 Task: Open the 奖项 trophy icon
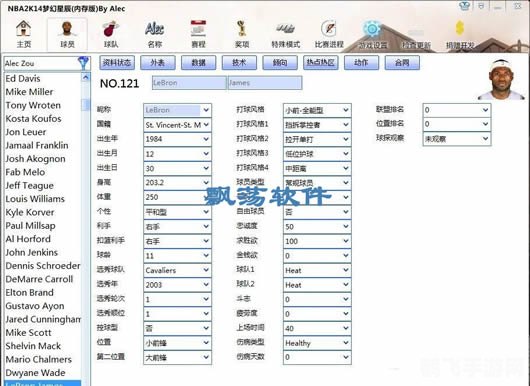(242, 34)
